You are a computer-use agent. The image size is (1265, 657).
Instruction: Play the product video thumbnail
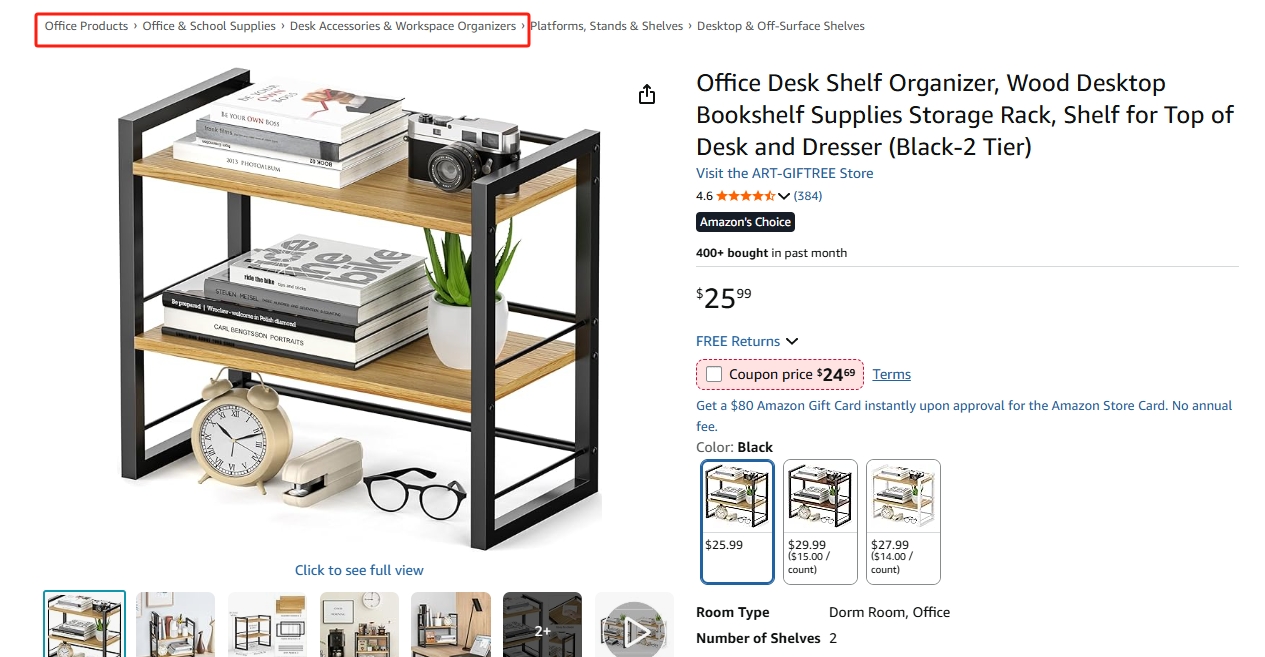coord(635,627)
